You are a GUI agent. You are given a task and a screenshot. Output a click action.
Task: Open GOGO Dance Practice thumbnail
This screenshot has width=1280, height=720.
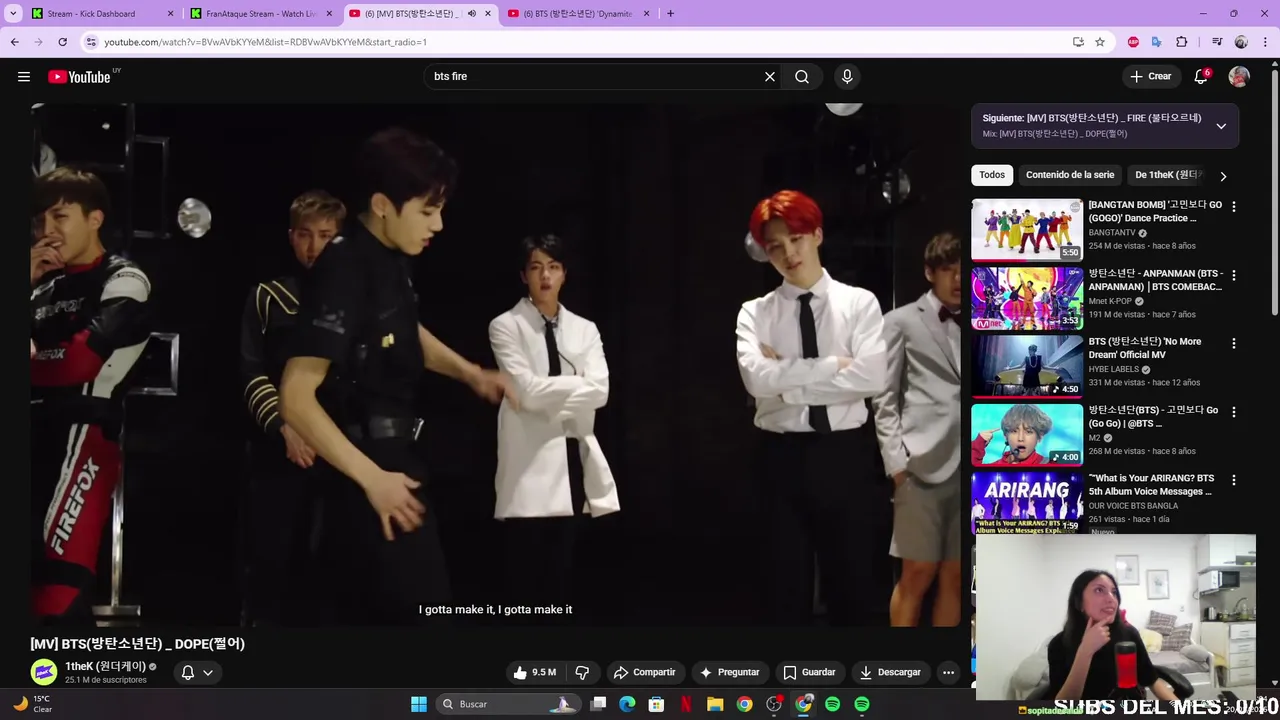(x=1027, y=230)
